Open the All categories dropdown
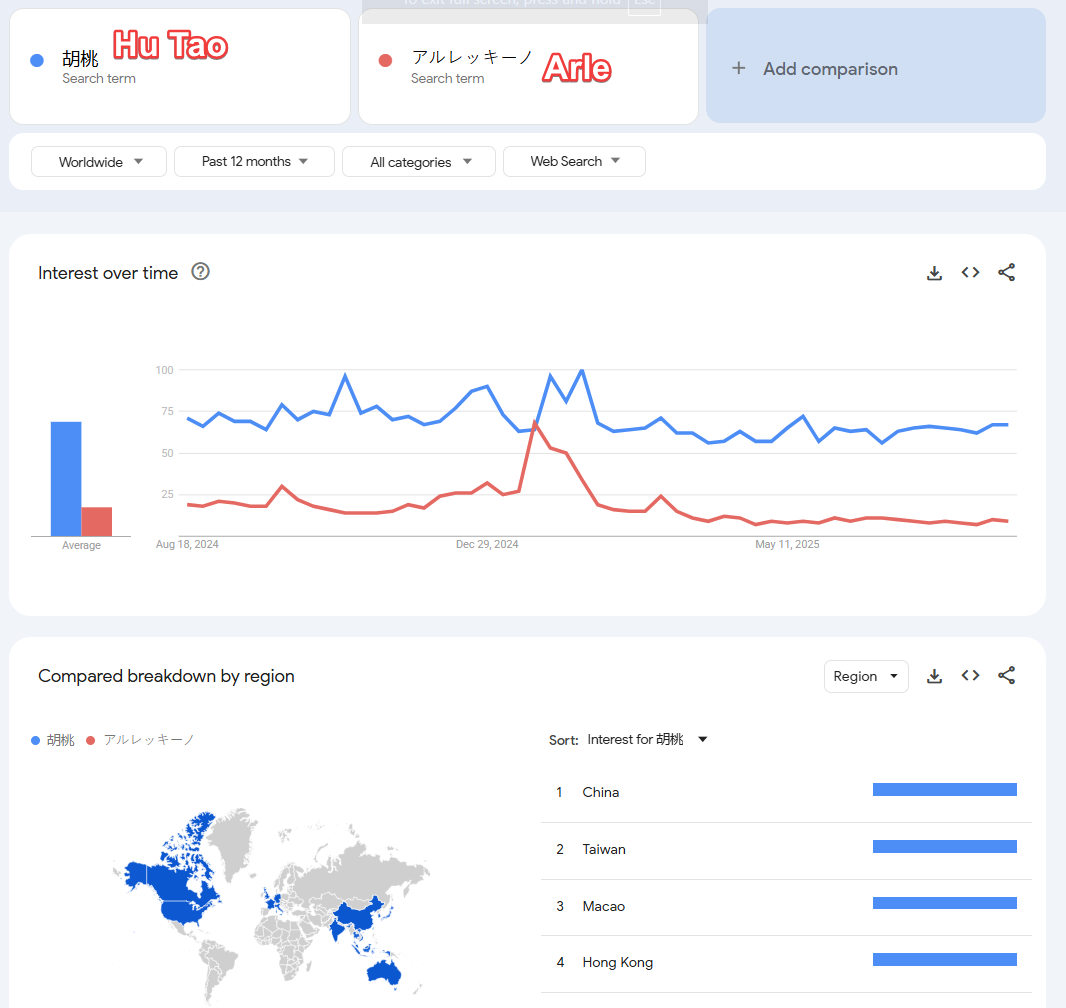The image size is (1066, 1008). [x=419, y=162]
